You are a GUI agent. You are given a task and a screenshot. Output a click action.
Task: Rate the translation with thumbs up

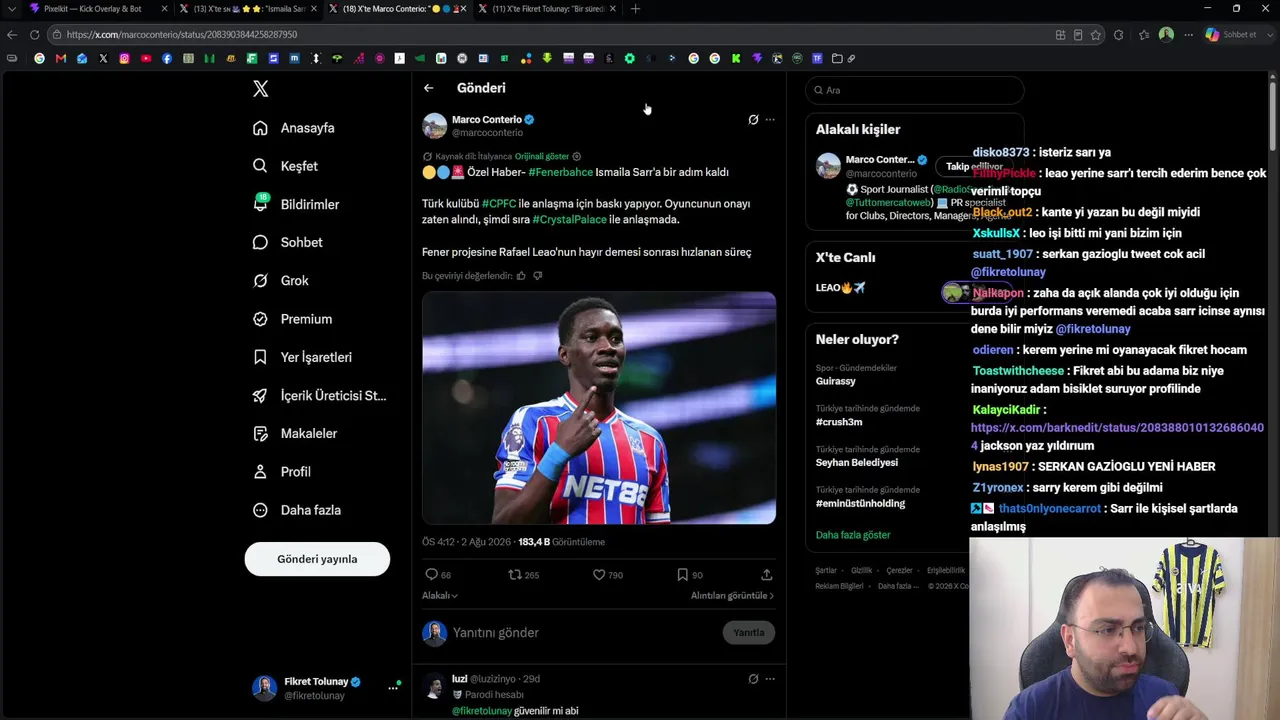point(521,276)
